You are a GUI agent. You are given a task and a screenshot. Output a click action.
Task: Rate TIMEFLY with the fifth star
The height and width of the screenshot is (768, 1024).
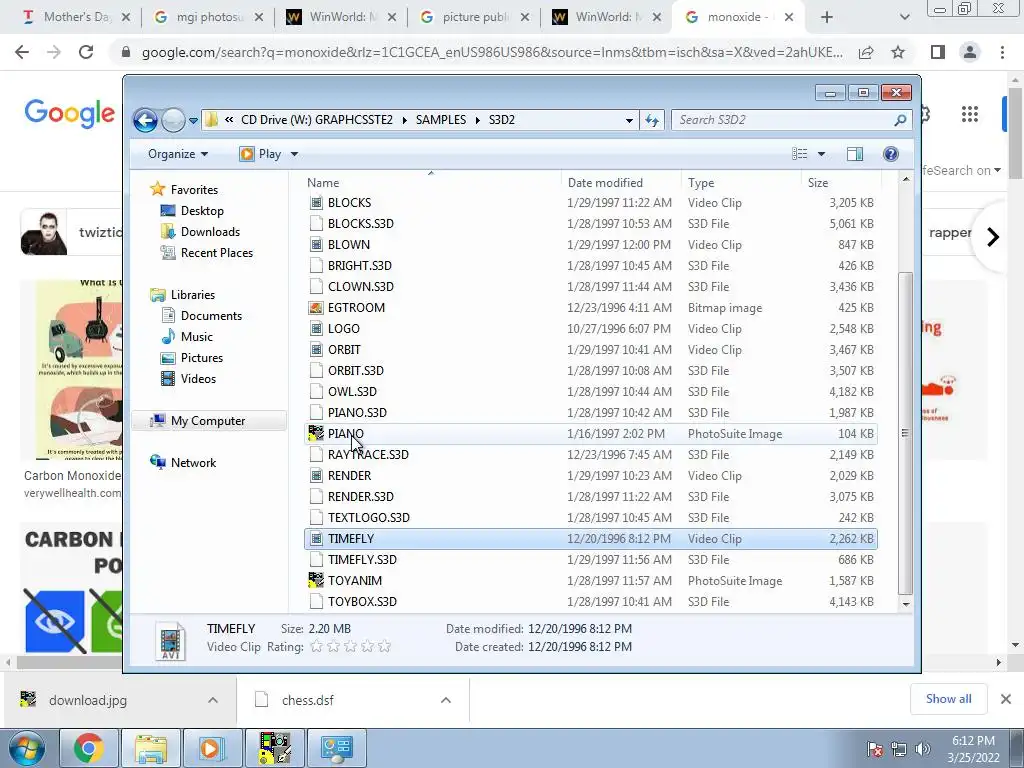[385, 647]
